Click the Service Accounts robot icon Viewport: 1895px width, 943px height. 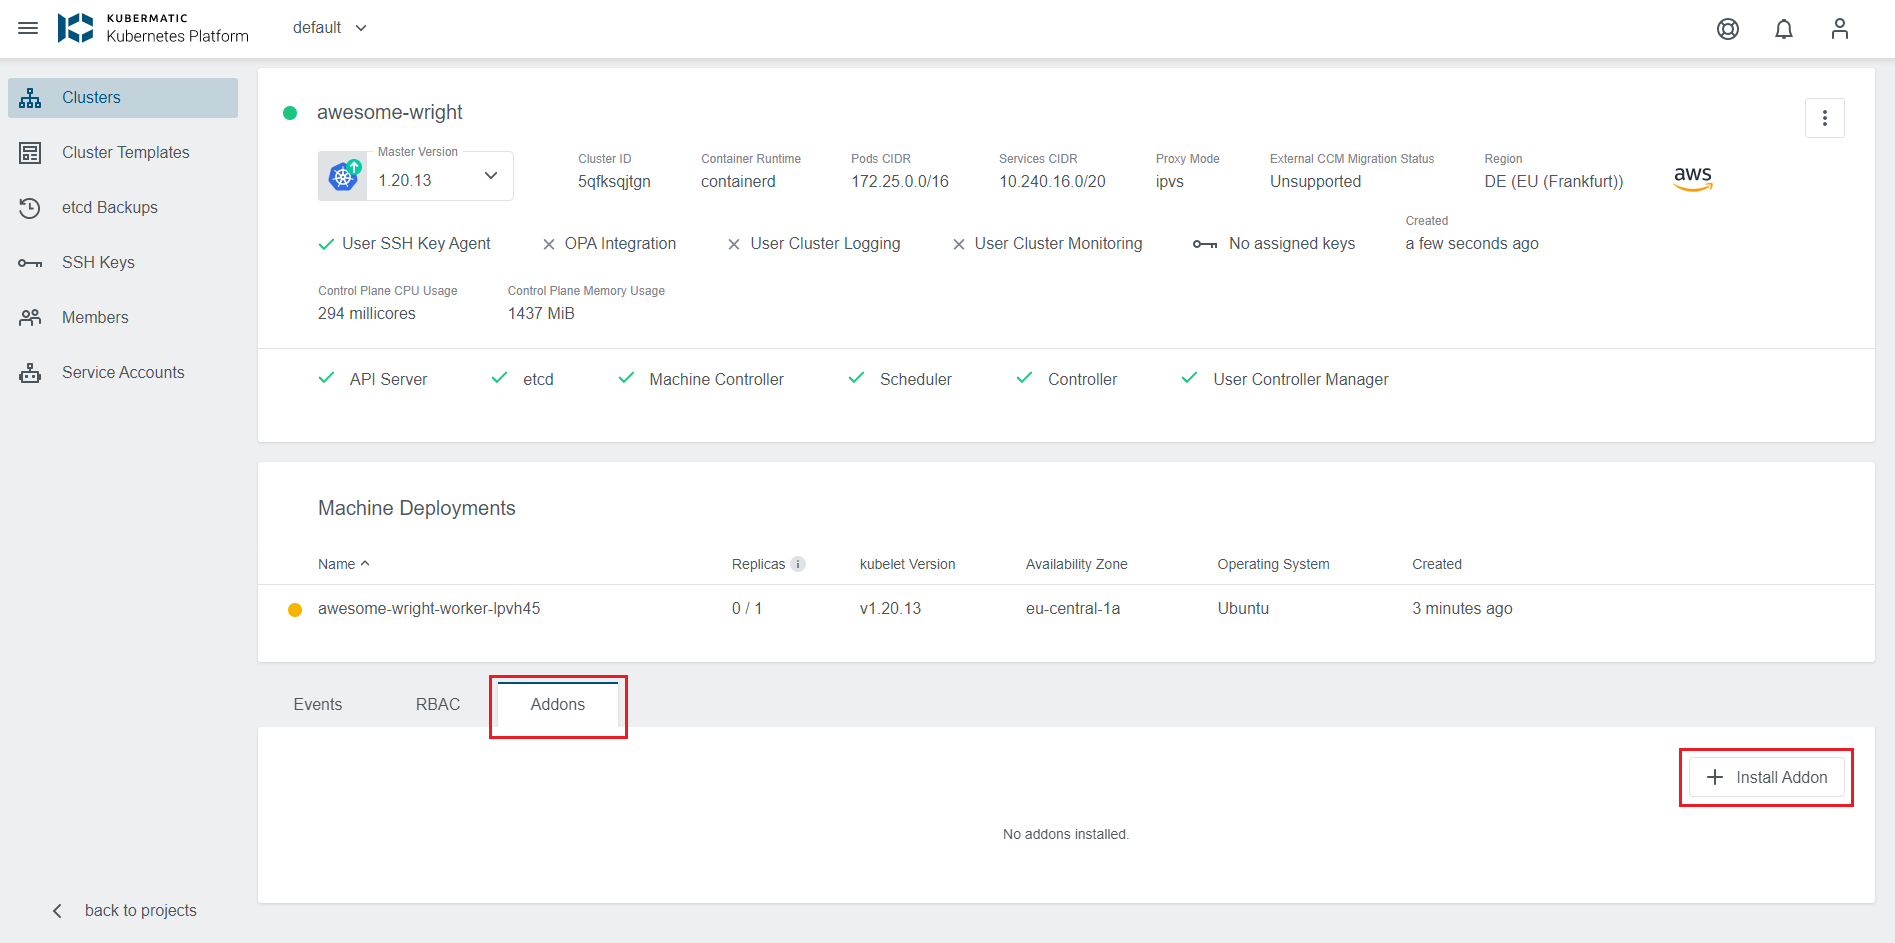pyautogui.click(x=30, y=373)
